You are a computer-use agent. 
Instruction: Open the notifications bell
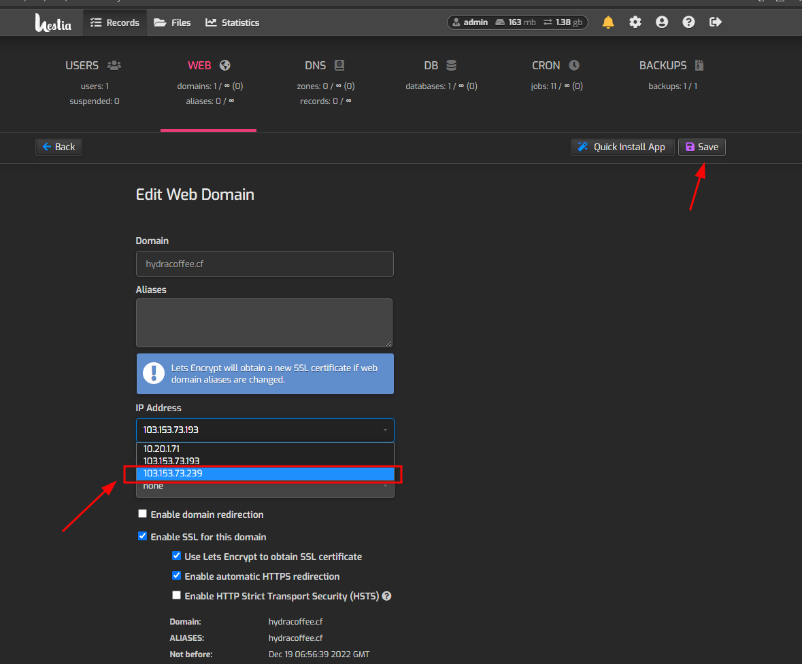tap(608, 22)
